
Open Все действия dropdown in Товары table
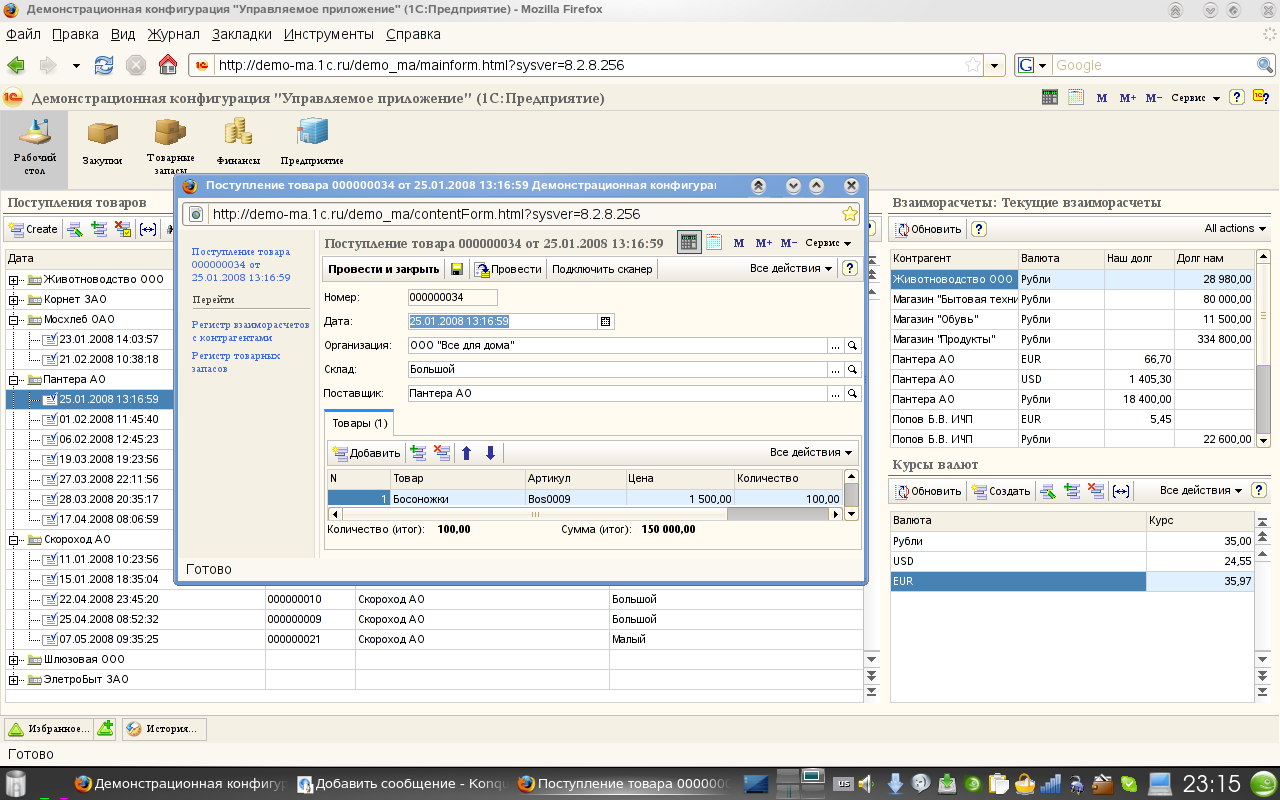click(x=811, y=452)
